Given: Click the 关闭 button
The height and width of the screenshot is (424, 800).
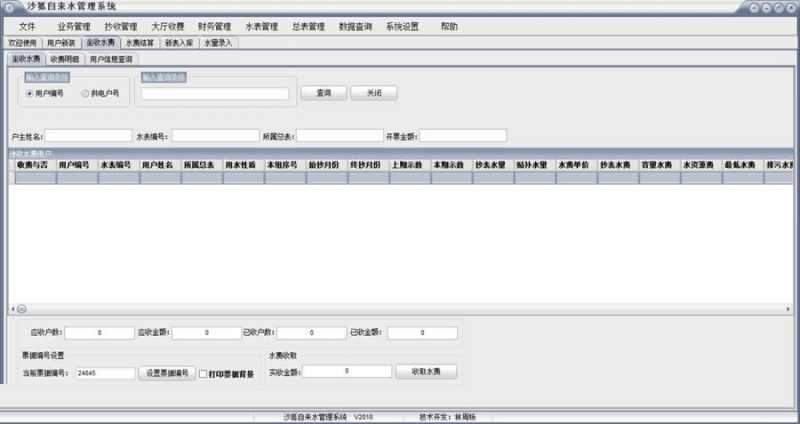Looking at the screenshot, I should coord(373,93).
